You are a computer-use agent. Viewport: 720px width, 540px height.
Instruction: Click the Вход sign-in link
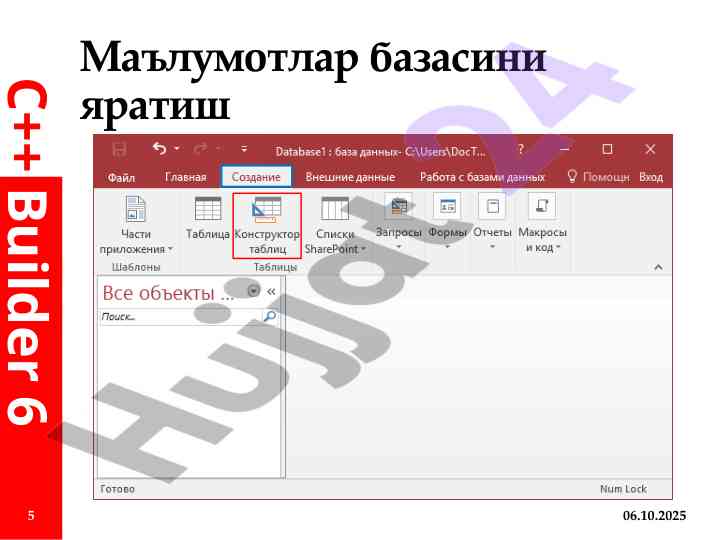651,177
